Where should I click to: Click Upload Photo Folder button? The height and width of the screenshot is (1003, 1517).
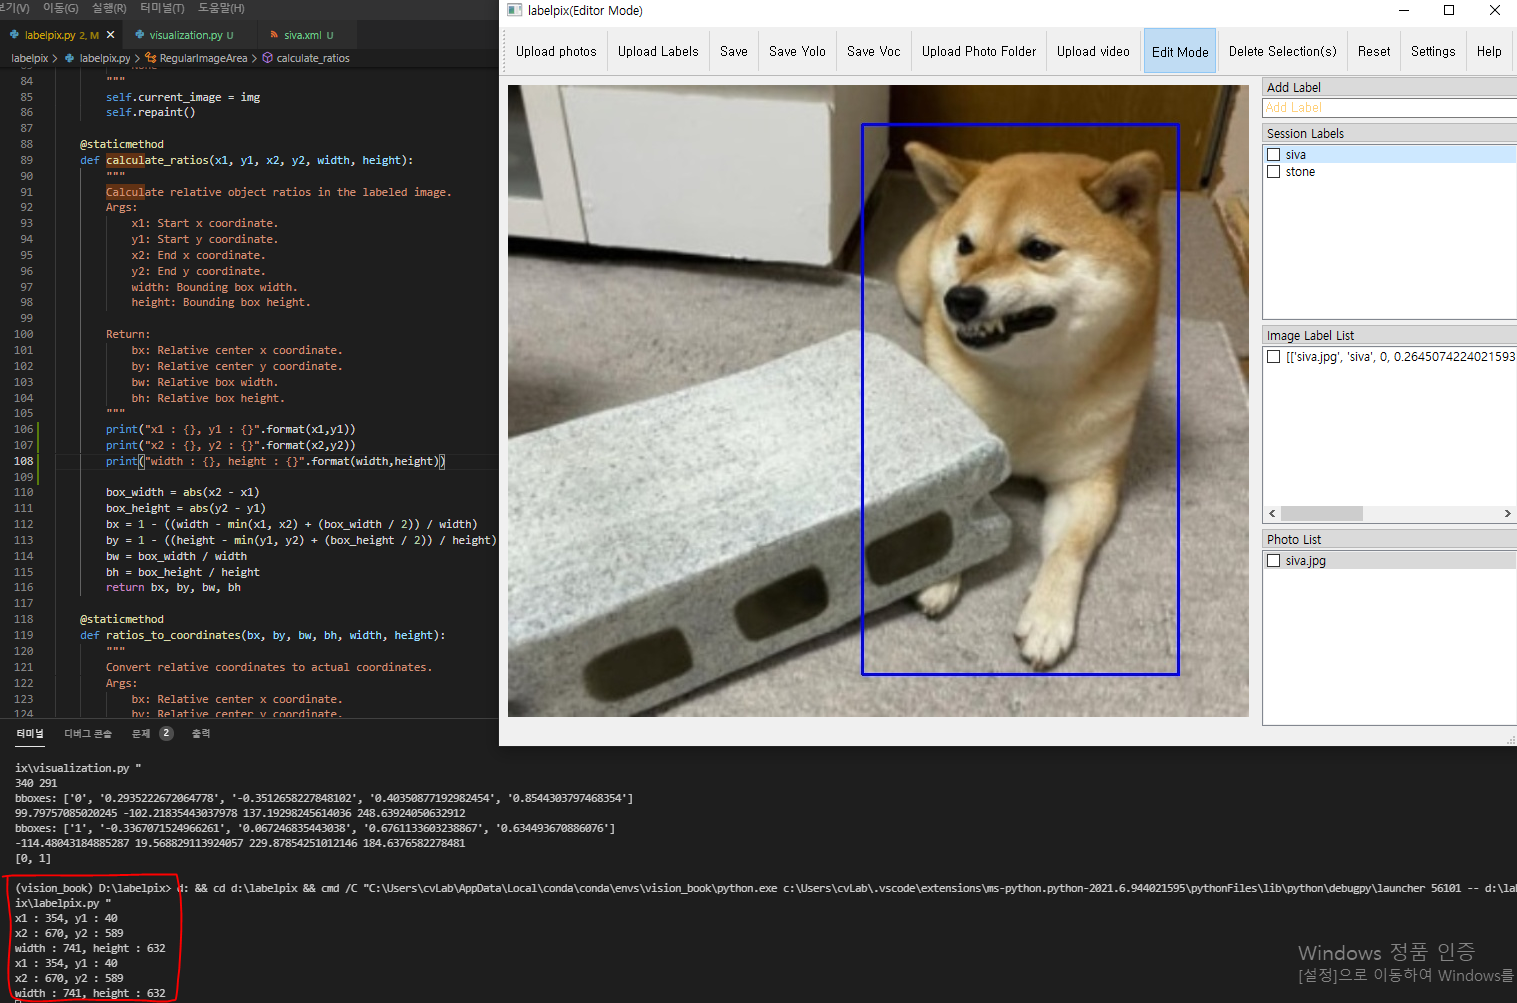tap(979, 51)
